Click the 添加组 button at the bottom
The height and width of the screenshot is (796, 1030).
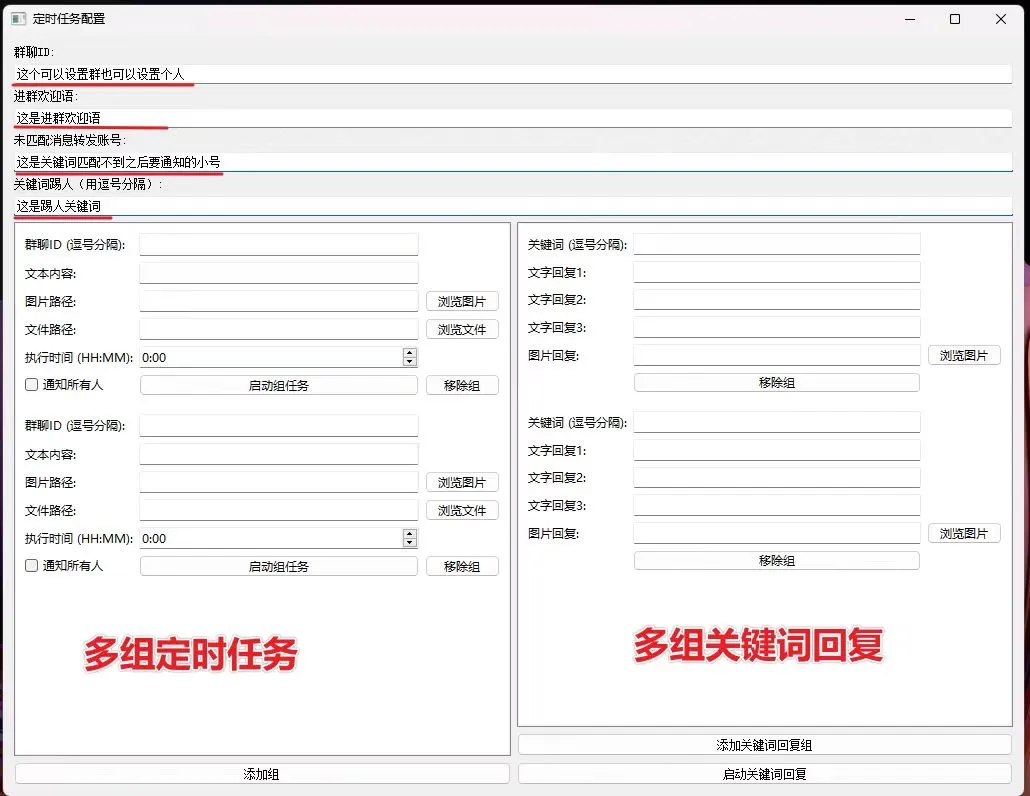[x=262, y=774]
